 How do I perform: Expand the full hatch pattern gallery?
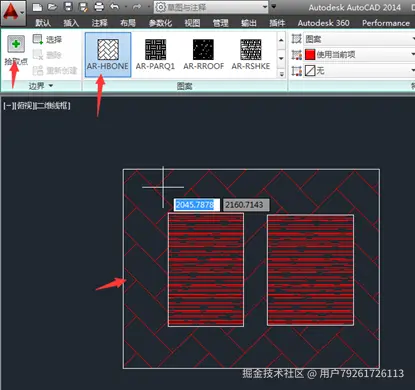282,74
